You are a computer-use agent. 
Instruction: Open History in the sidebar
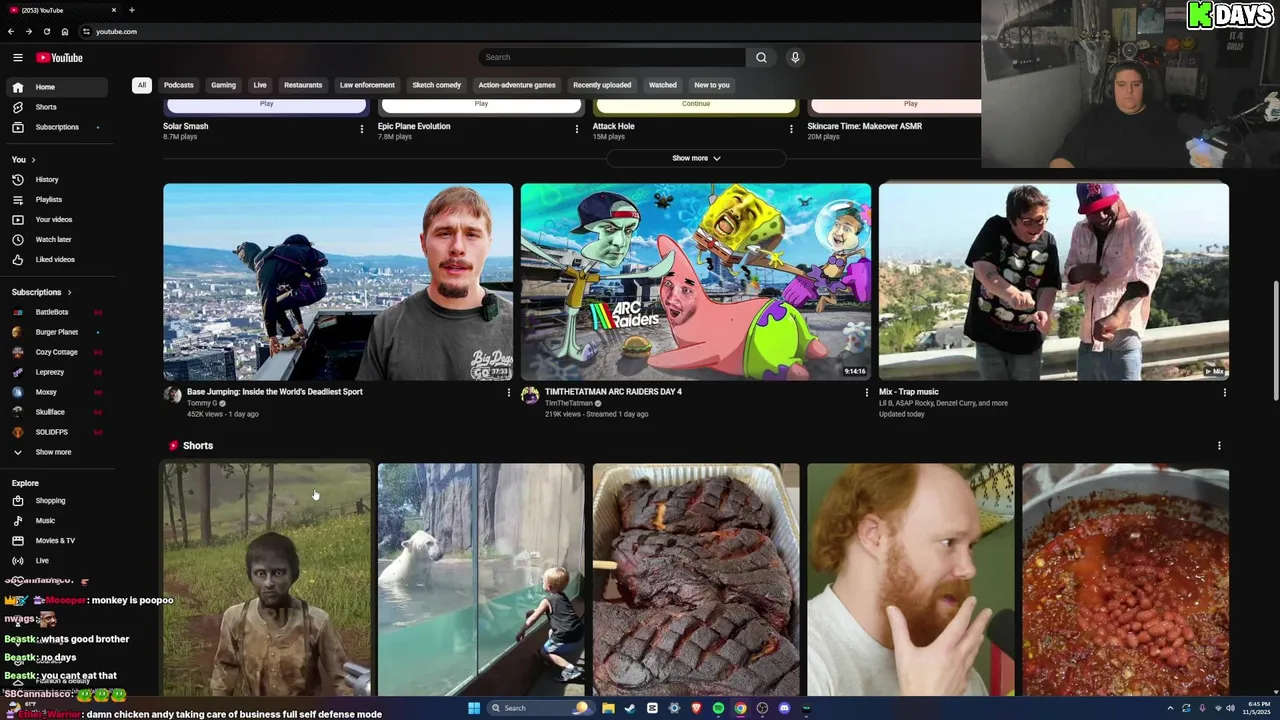click(x=56, y=180)
